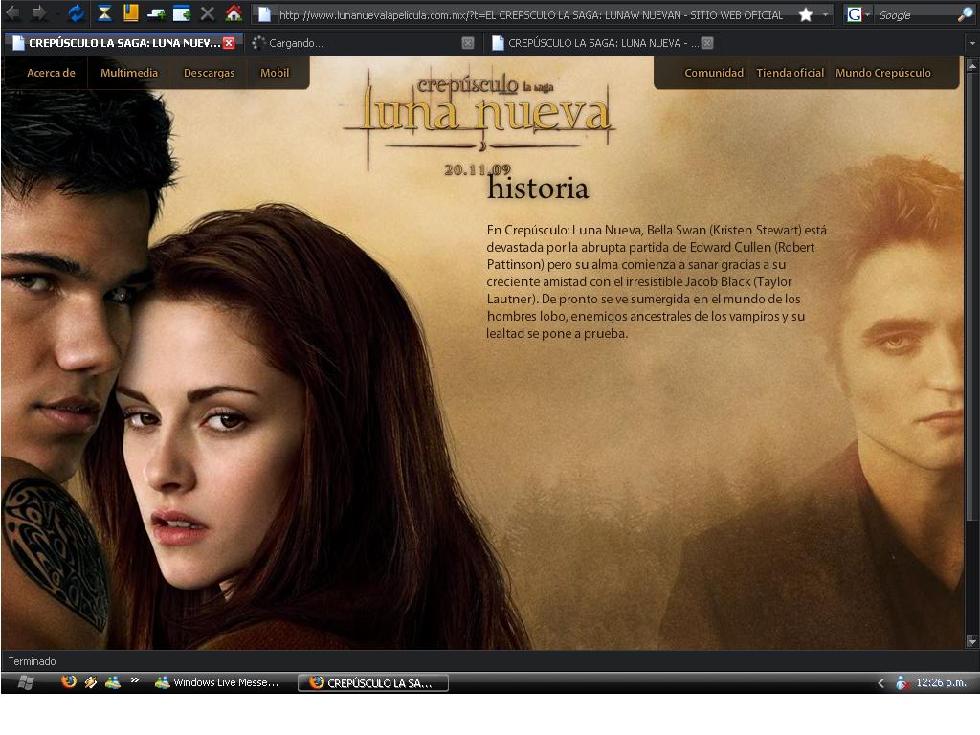Open the 'Mundo Crepúsculo' link
Screen dimensions: 980x735
(x=882, y=73)
